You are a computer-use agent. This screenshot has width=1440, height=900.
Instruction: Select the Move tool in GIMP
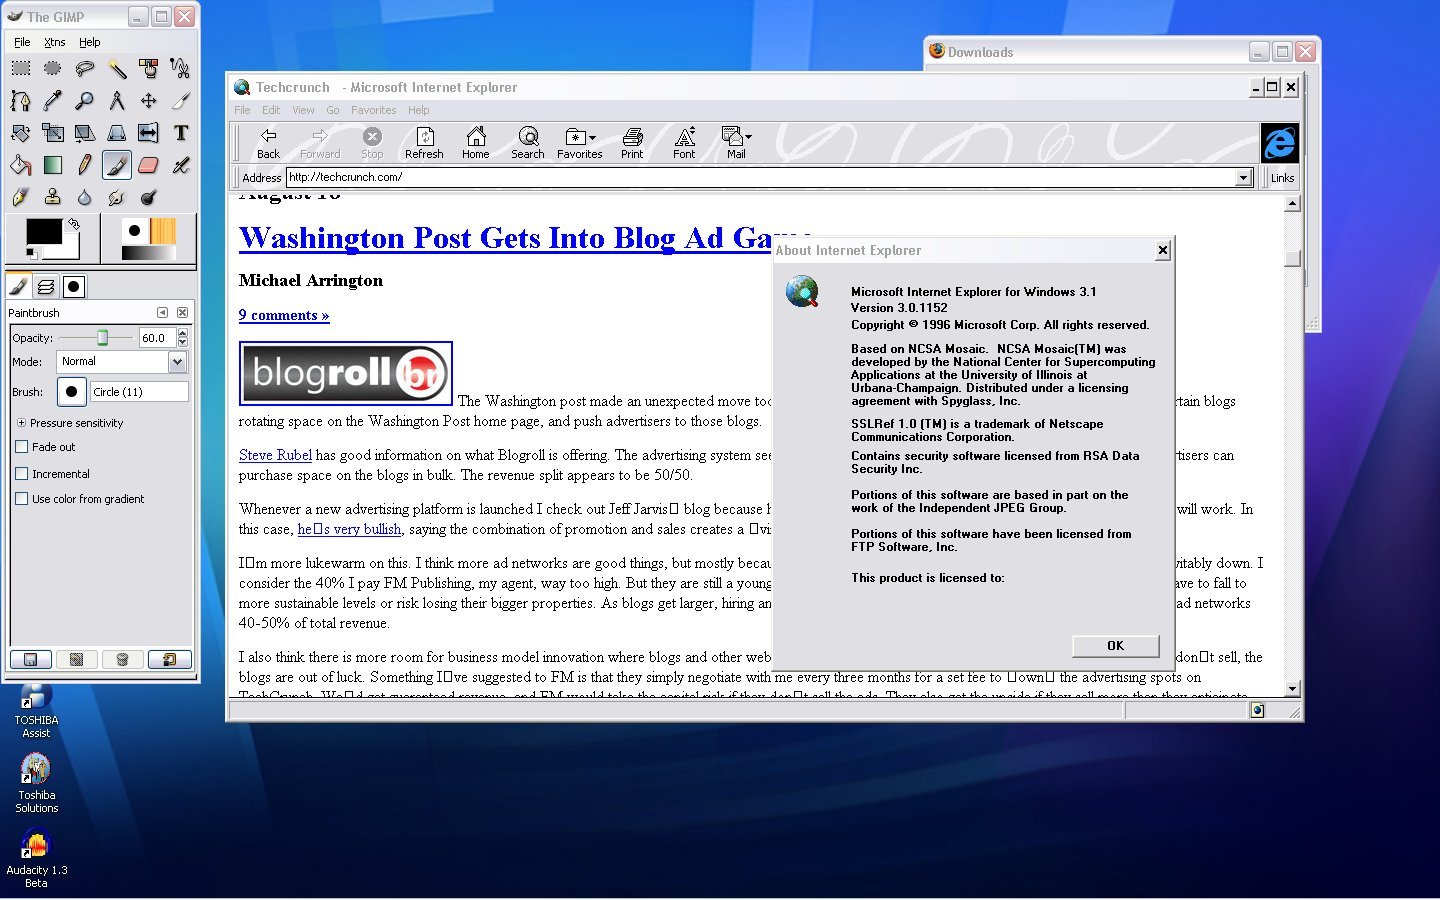(x=149, y=100)
